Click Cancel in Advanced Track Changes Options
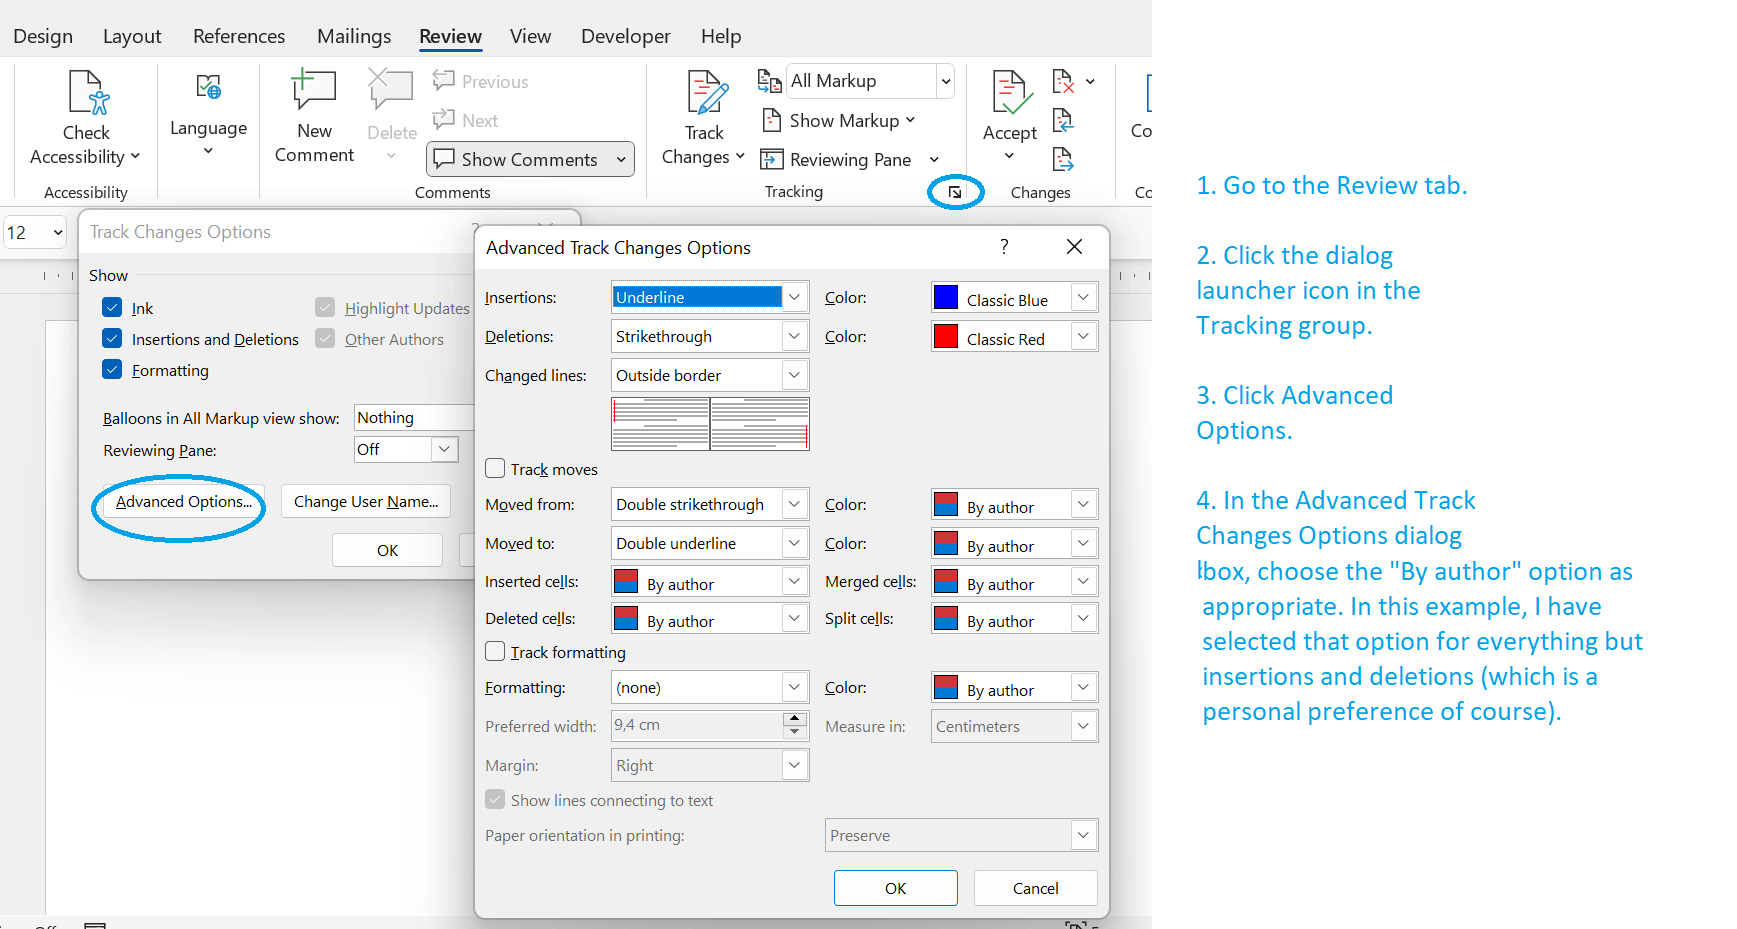This screenshot has width=1737, height=929. (1035, 888)
